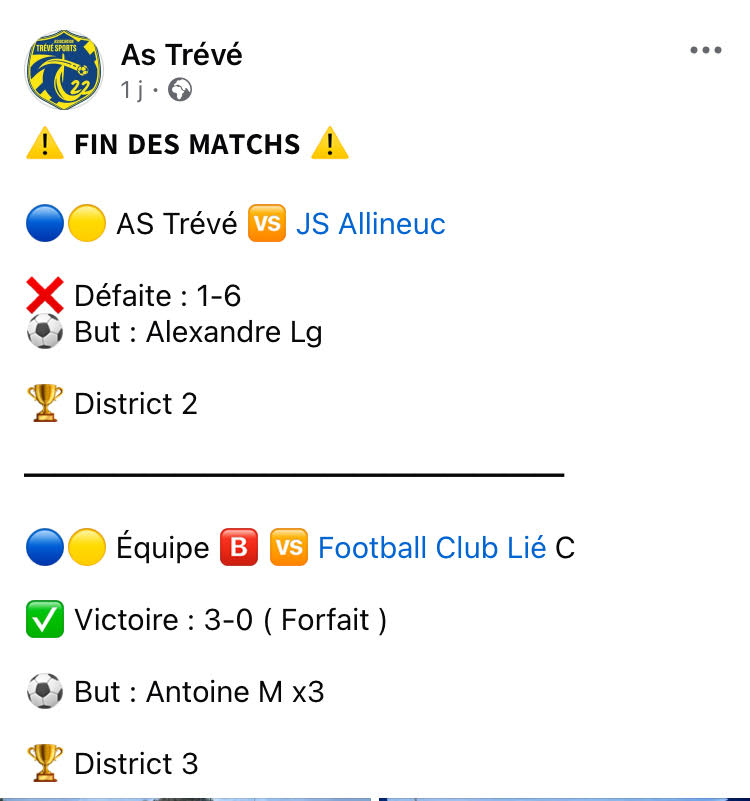Click the trophy icon beside District 2

(x=45, y=404)
